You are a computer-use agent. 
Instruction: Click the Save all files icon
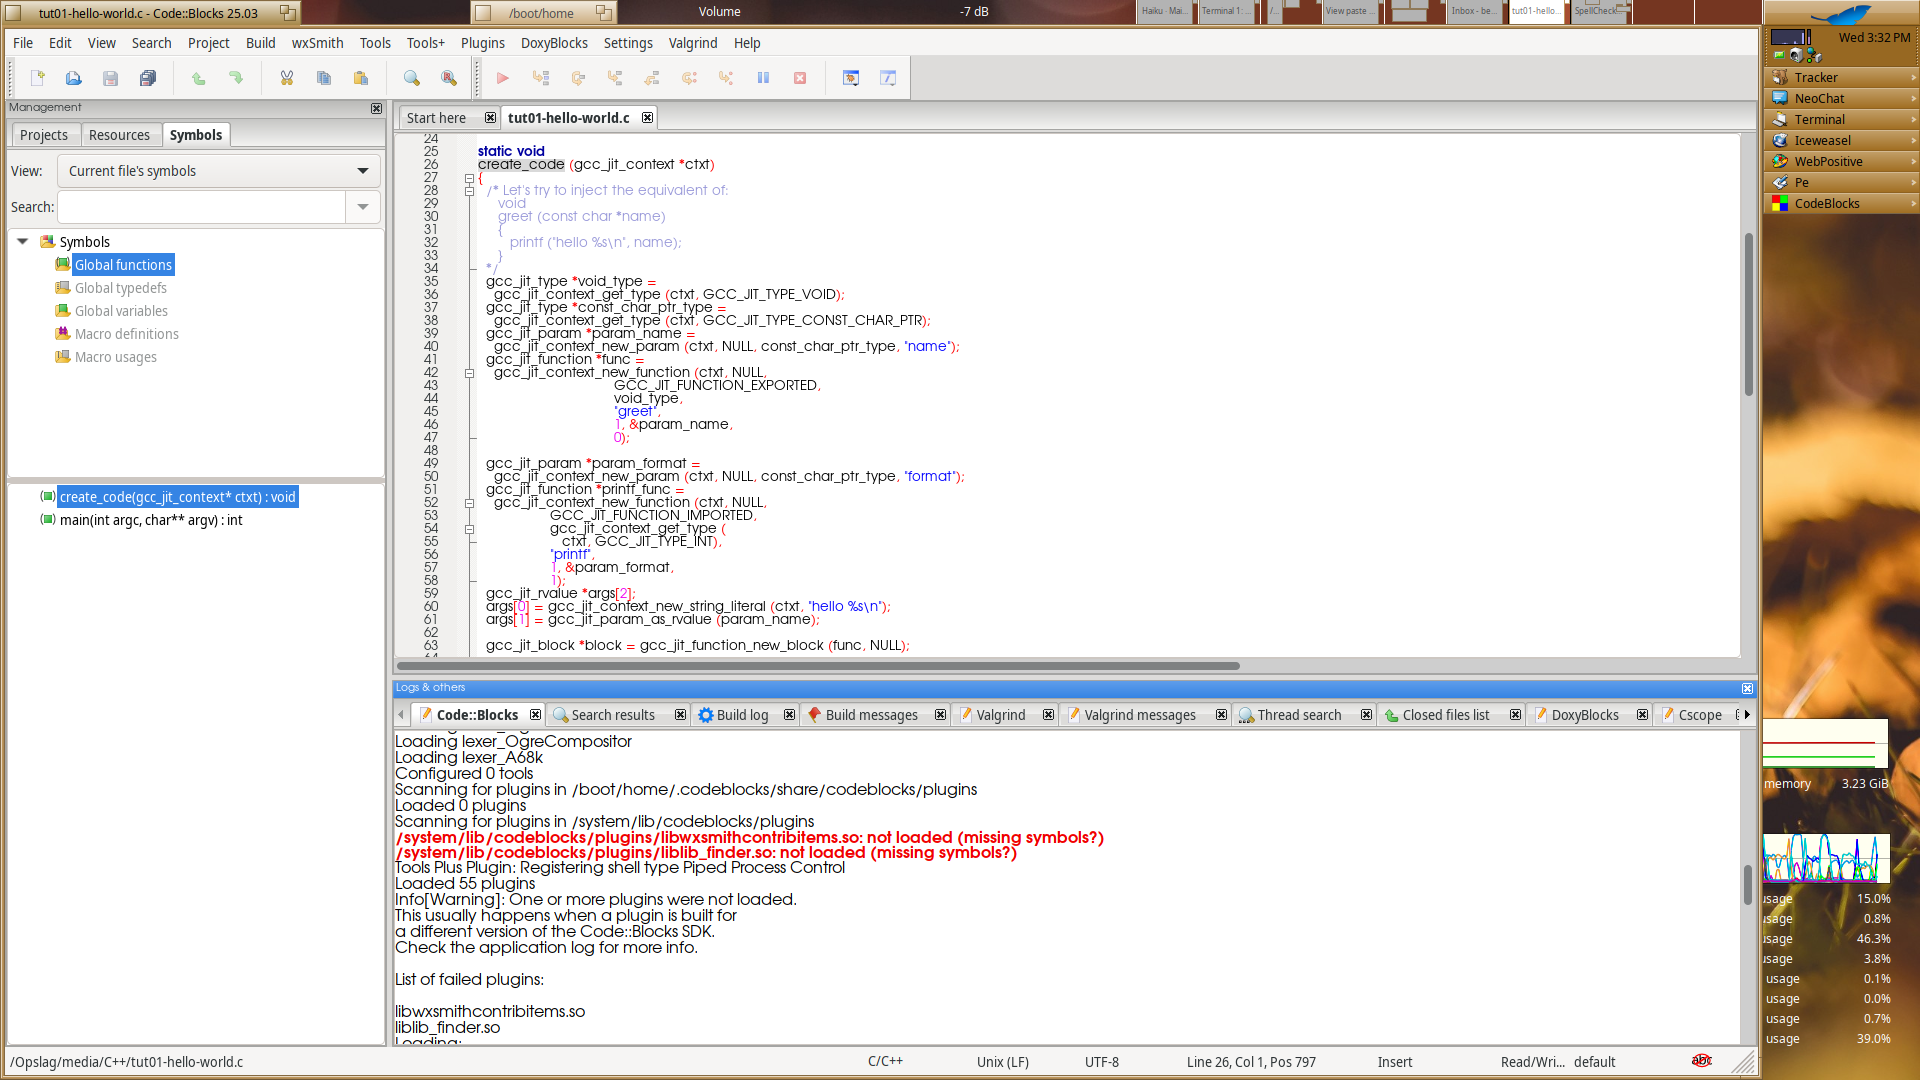(148, 78)
